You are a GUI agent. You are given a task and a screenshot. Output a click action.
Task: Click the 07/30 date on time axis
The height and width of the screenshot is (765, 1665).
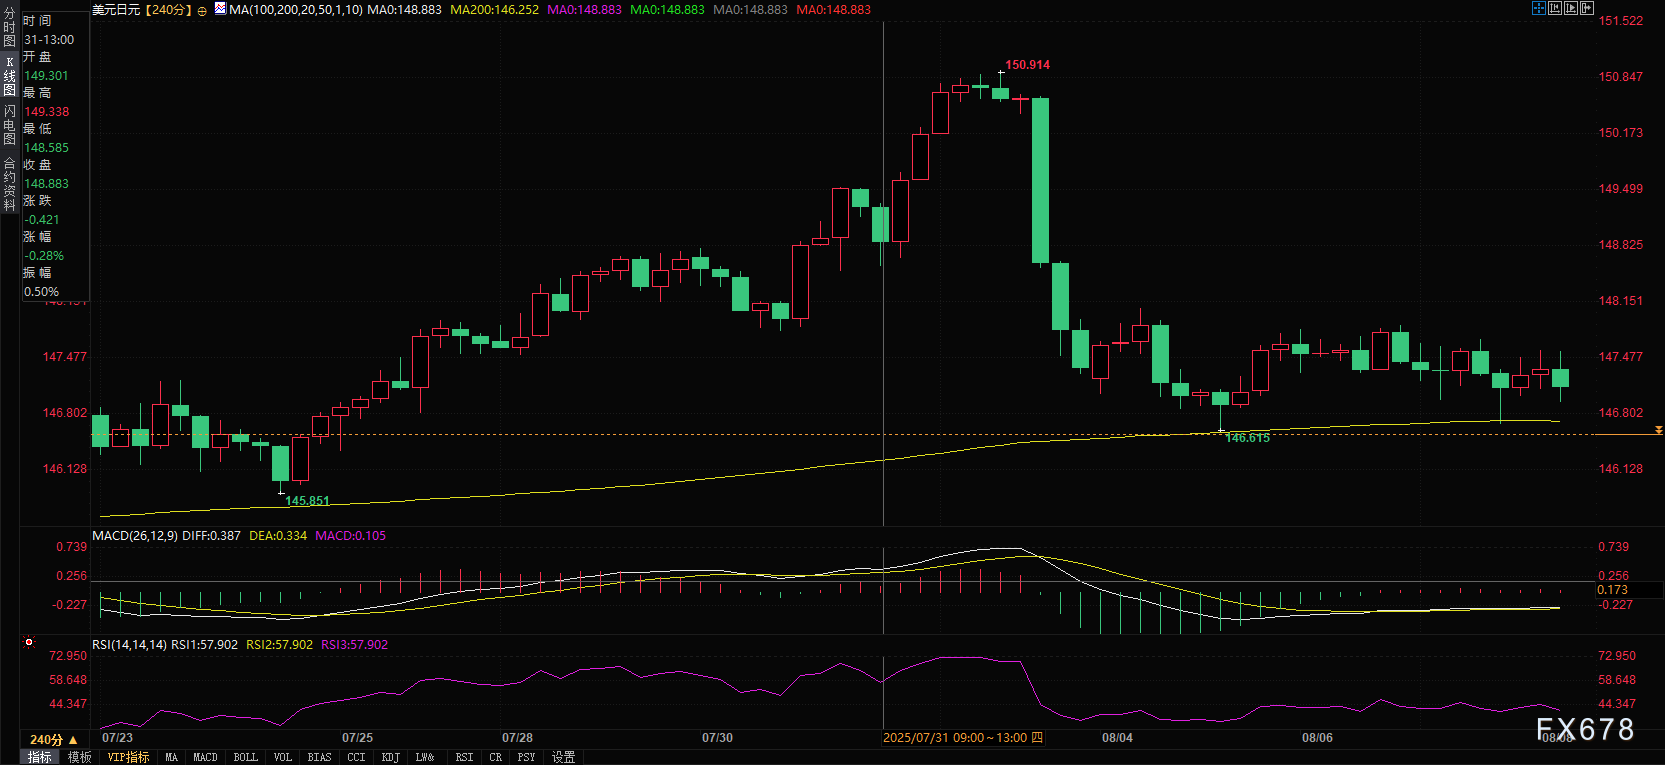click(x=717, y=738)
